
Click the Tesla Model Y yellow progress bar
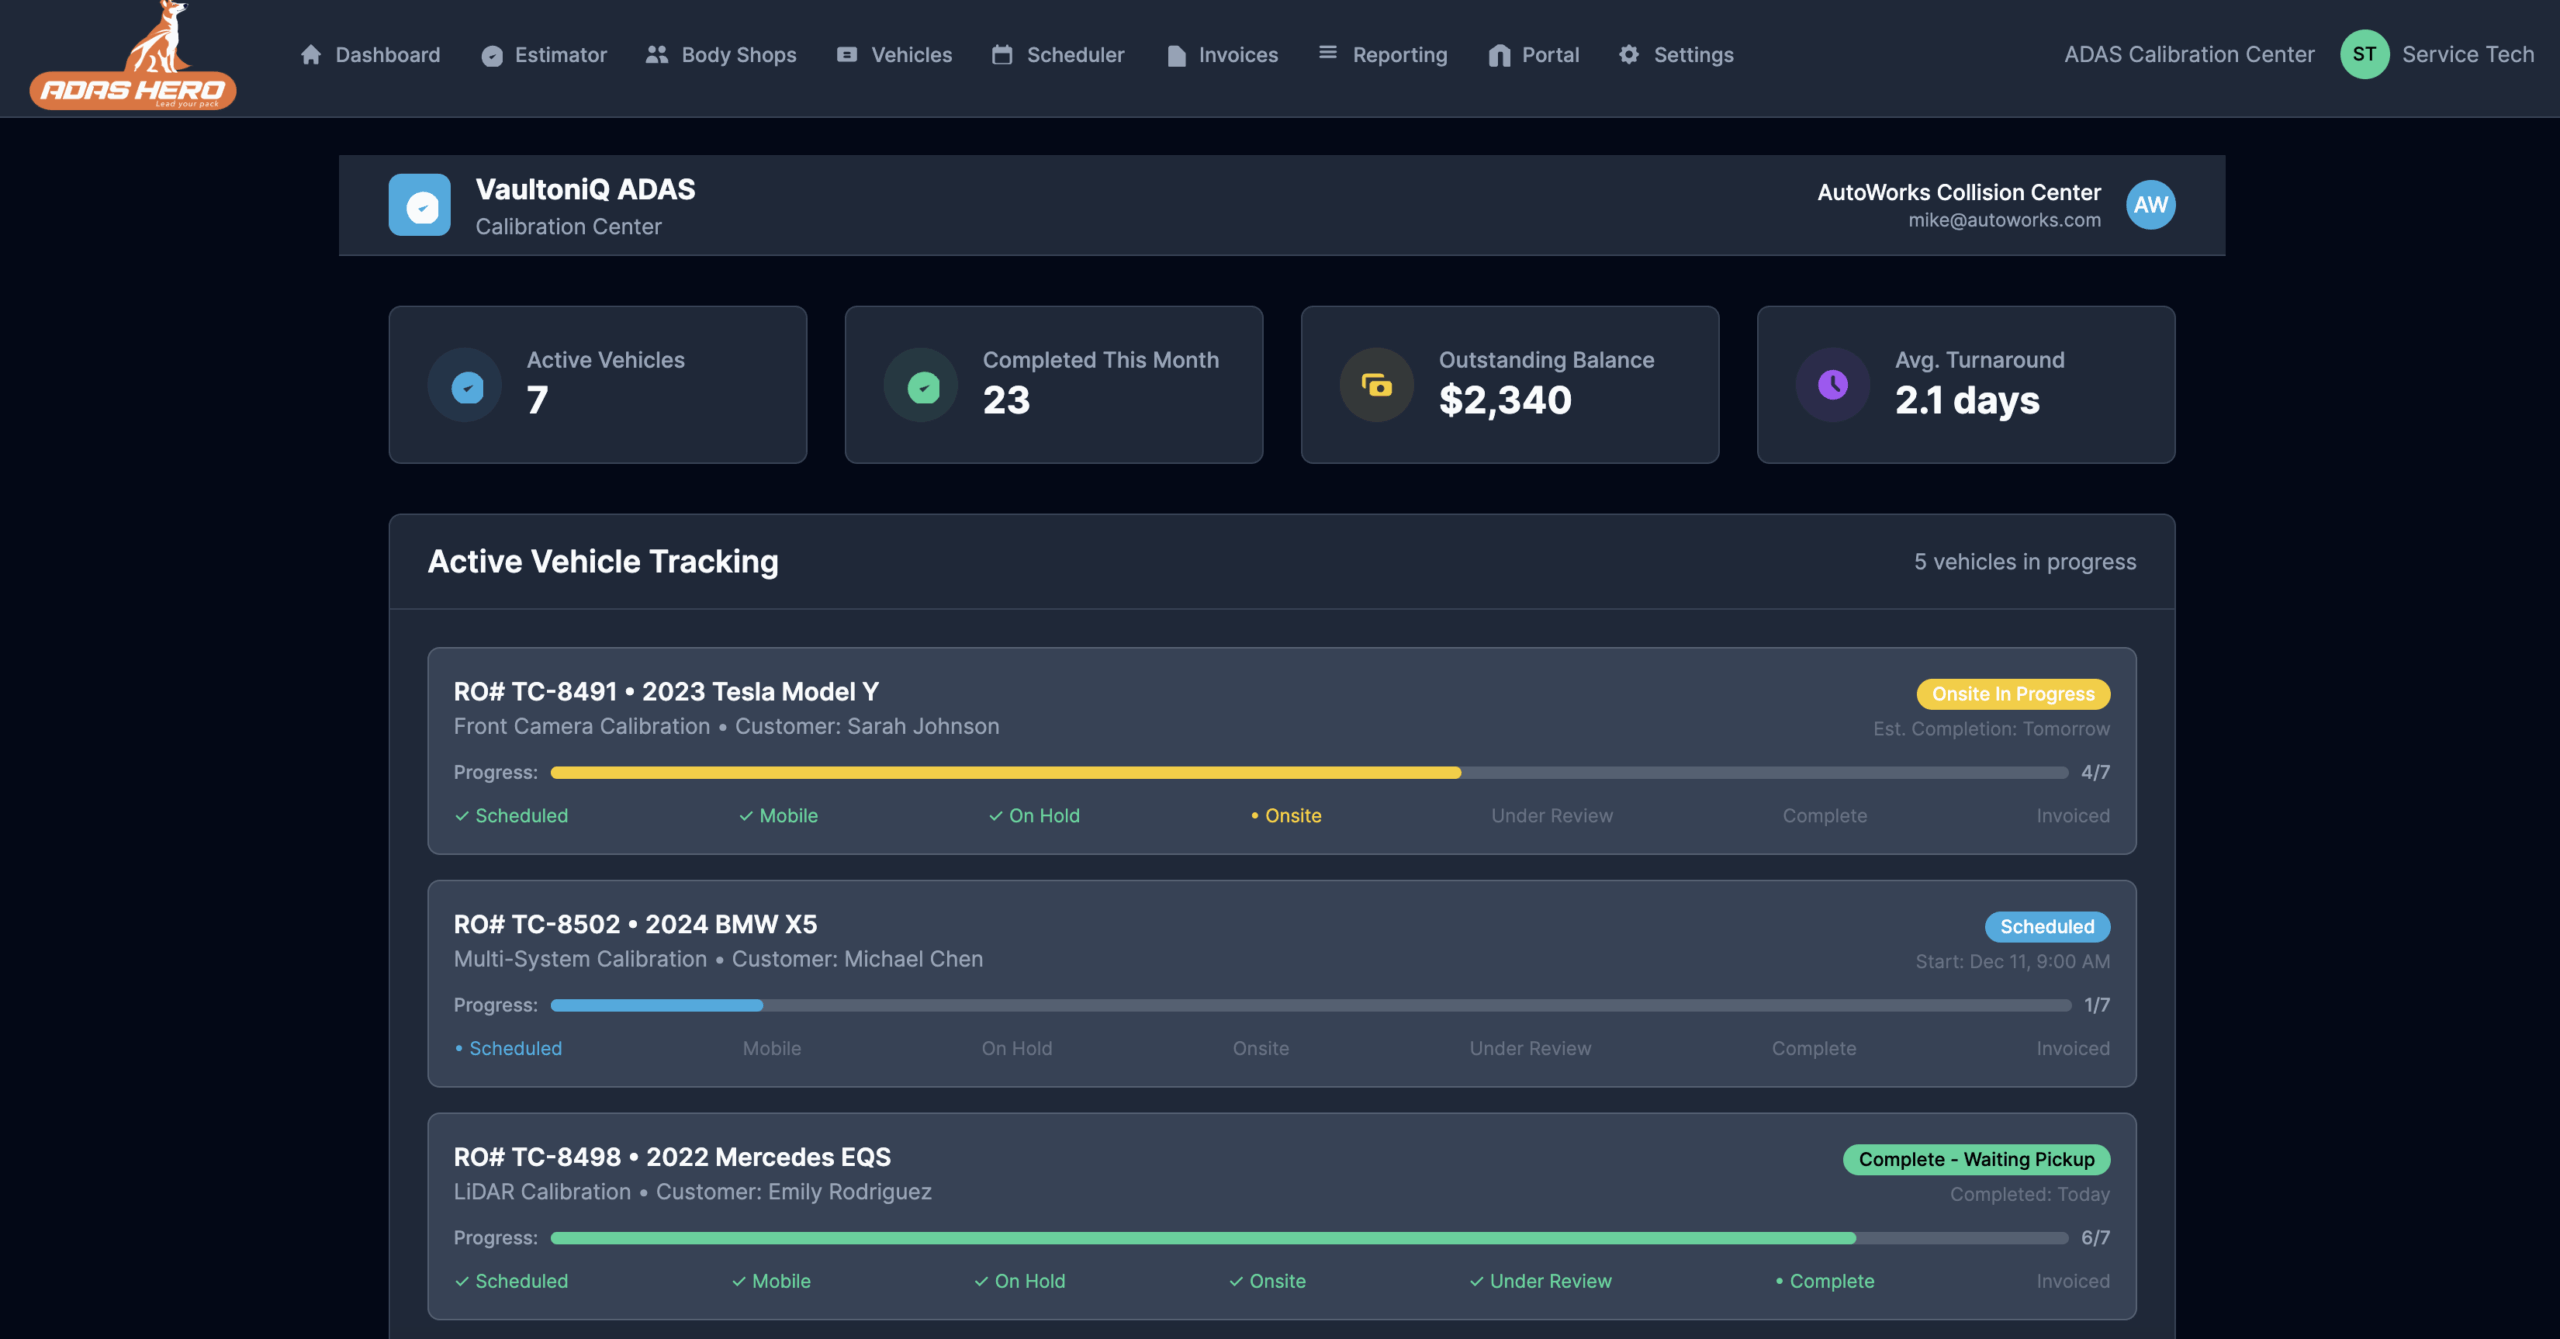point(1005,773)
